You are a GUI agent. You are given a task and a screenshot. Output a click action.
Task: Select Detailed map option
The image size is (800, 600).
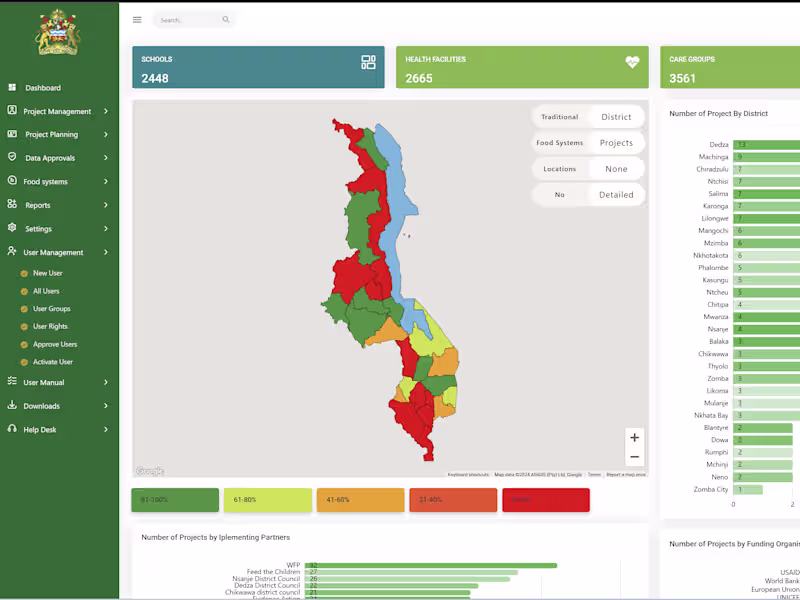(616, 195)
